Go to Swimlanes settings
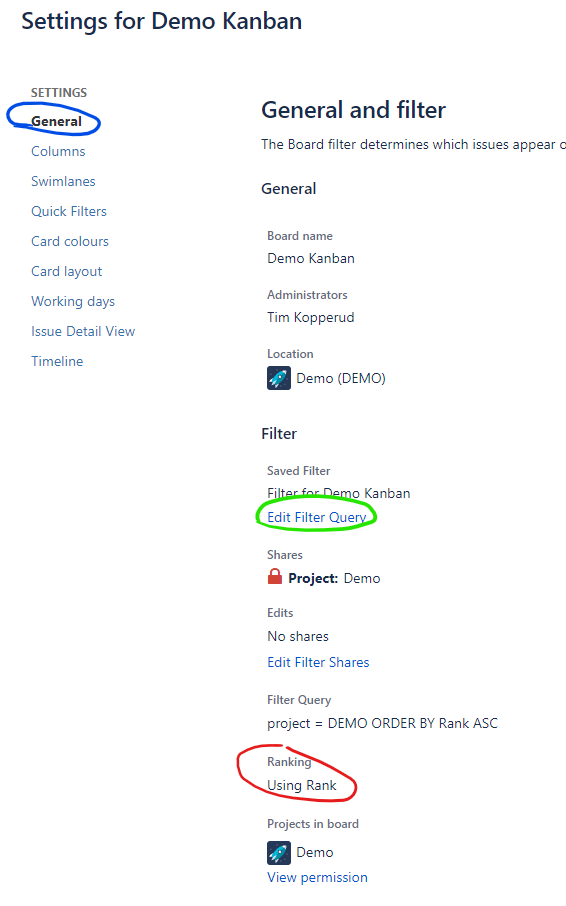The height and width of the screenshot is (906, 566). pyautogui.click(x=64, y=181)
